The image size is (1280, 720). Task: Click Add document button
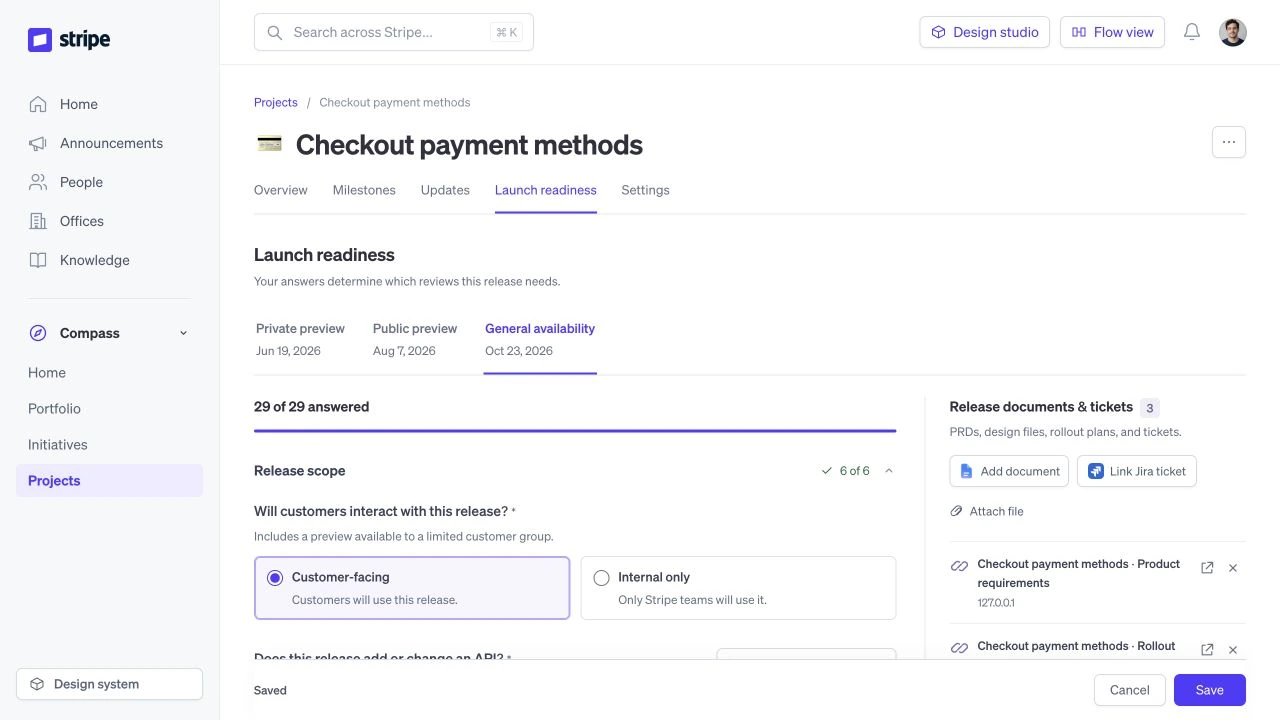[1009, 471]
